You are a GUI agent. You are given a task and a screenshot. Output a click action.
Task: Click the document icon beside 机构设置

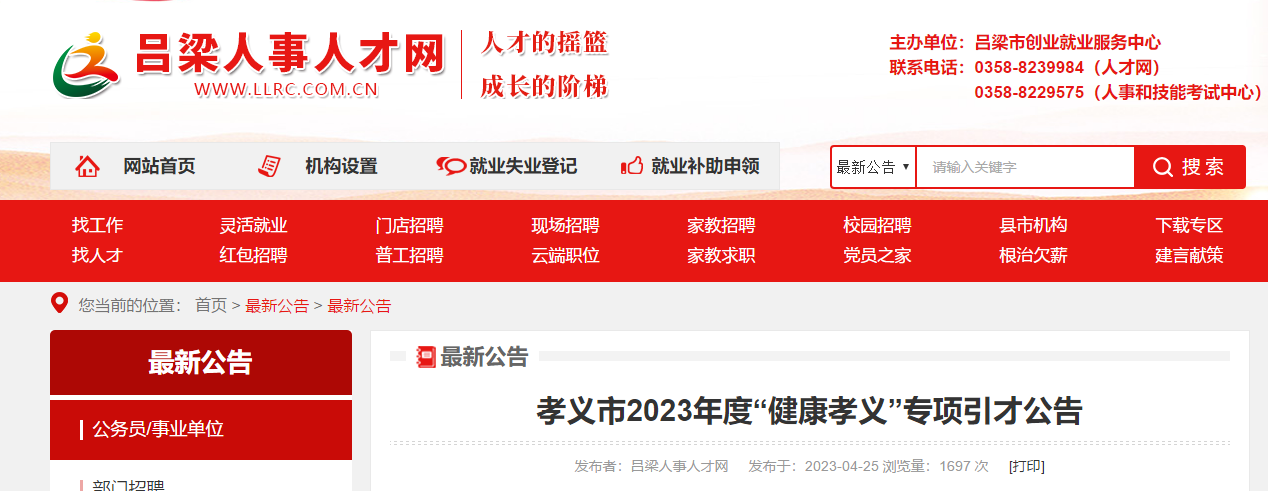click(x=269, y=166)
